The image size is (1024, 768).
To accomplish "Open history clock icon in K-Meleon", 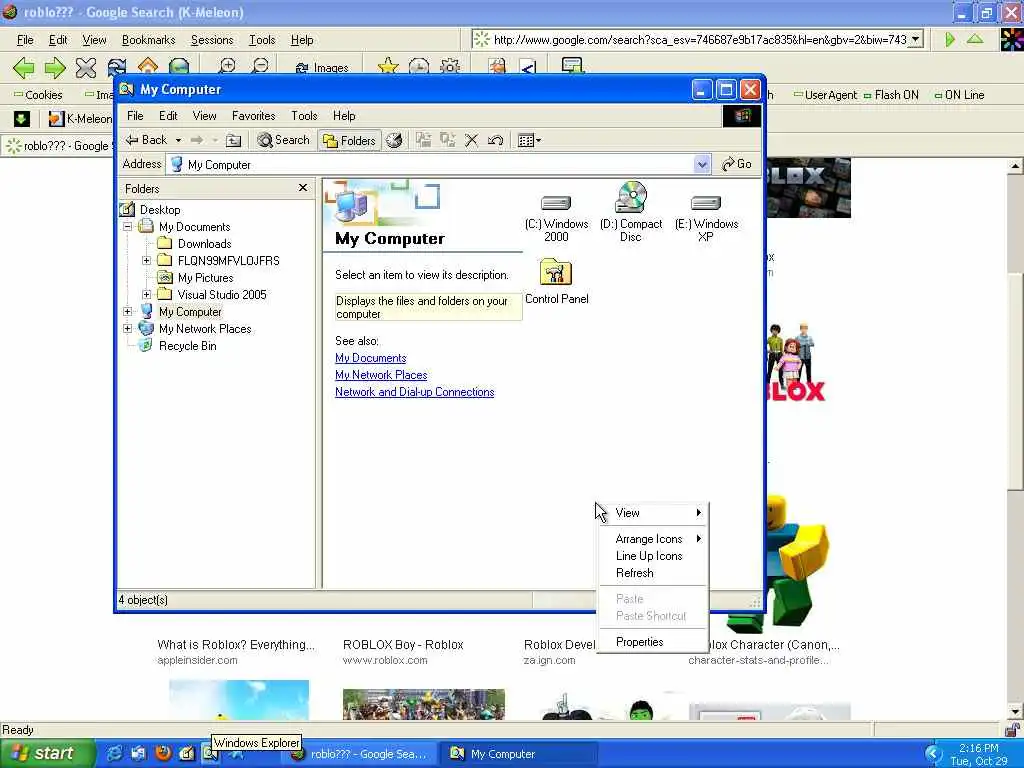I will tap(419, 66).
